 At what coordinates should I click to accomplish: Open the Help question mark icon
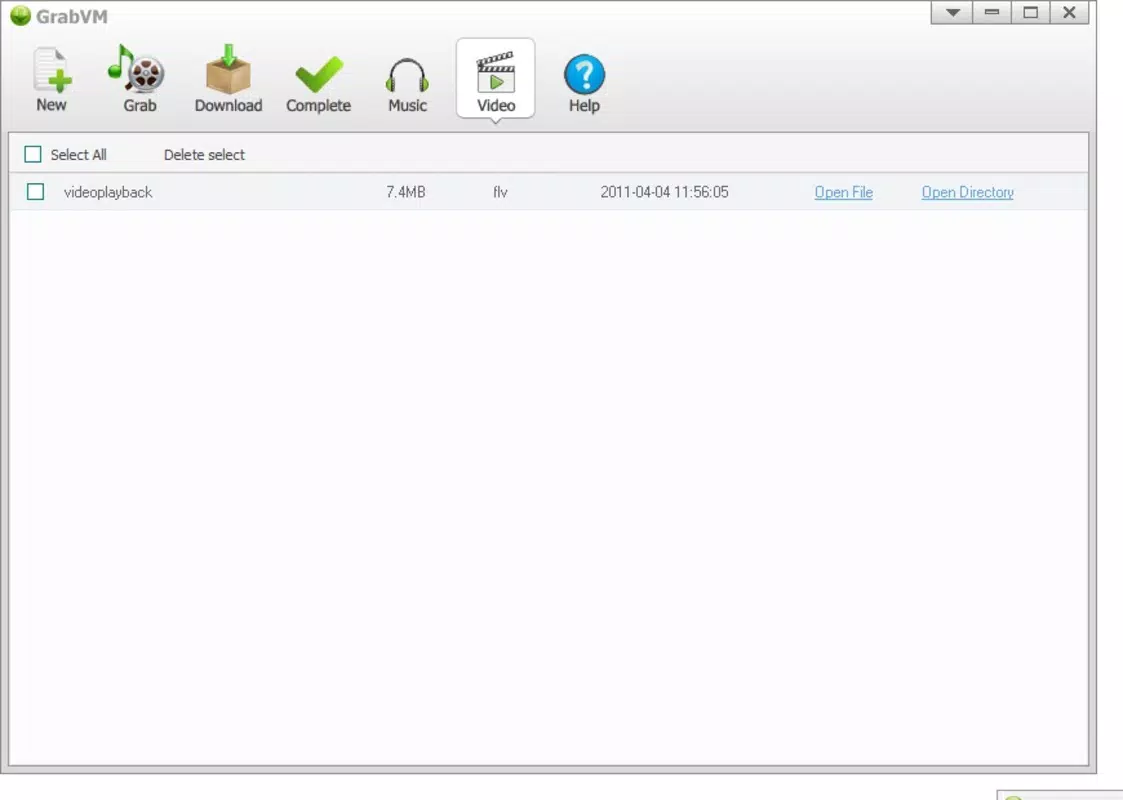coord(584,83)
